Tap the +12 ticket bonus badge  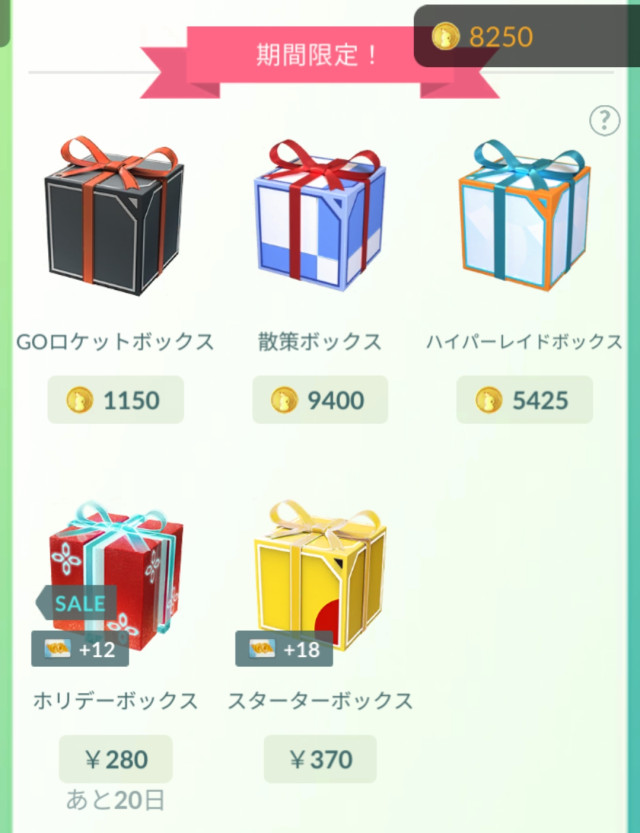(x=80, y=649)
